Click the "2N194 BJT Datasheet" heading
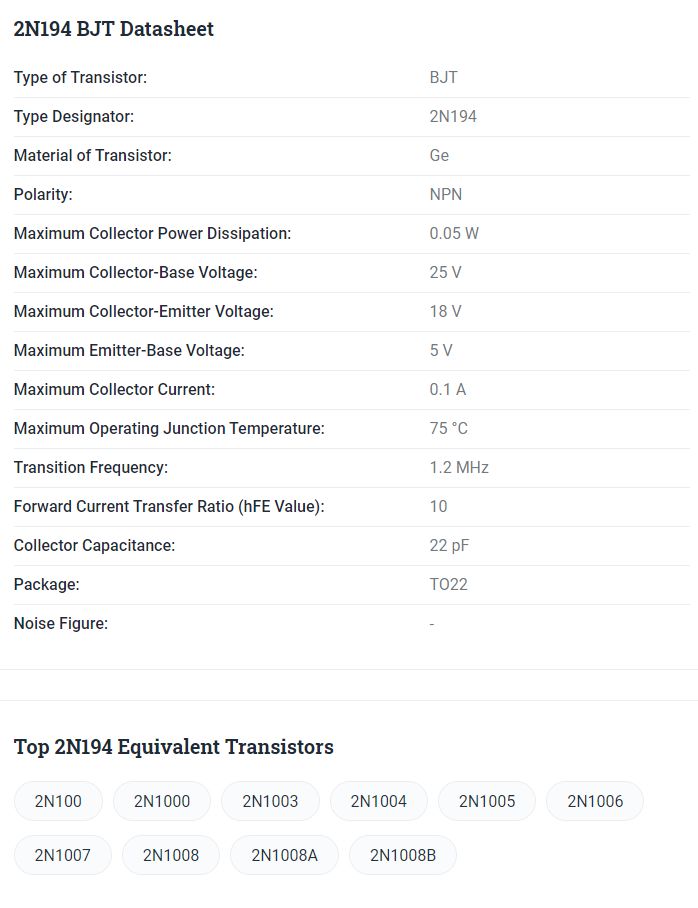Image resolution: width=698 pixels, height=908 pixels. click(114, 29)
